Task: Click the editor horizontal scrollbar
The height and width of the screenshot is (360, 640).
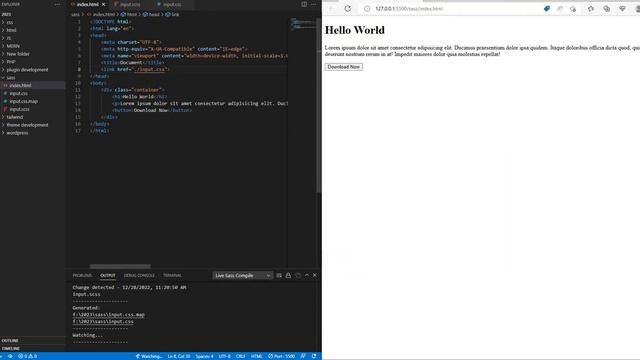Action: click(x=120, y=266)
